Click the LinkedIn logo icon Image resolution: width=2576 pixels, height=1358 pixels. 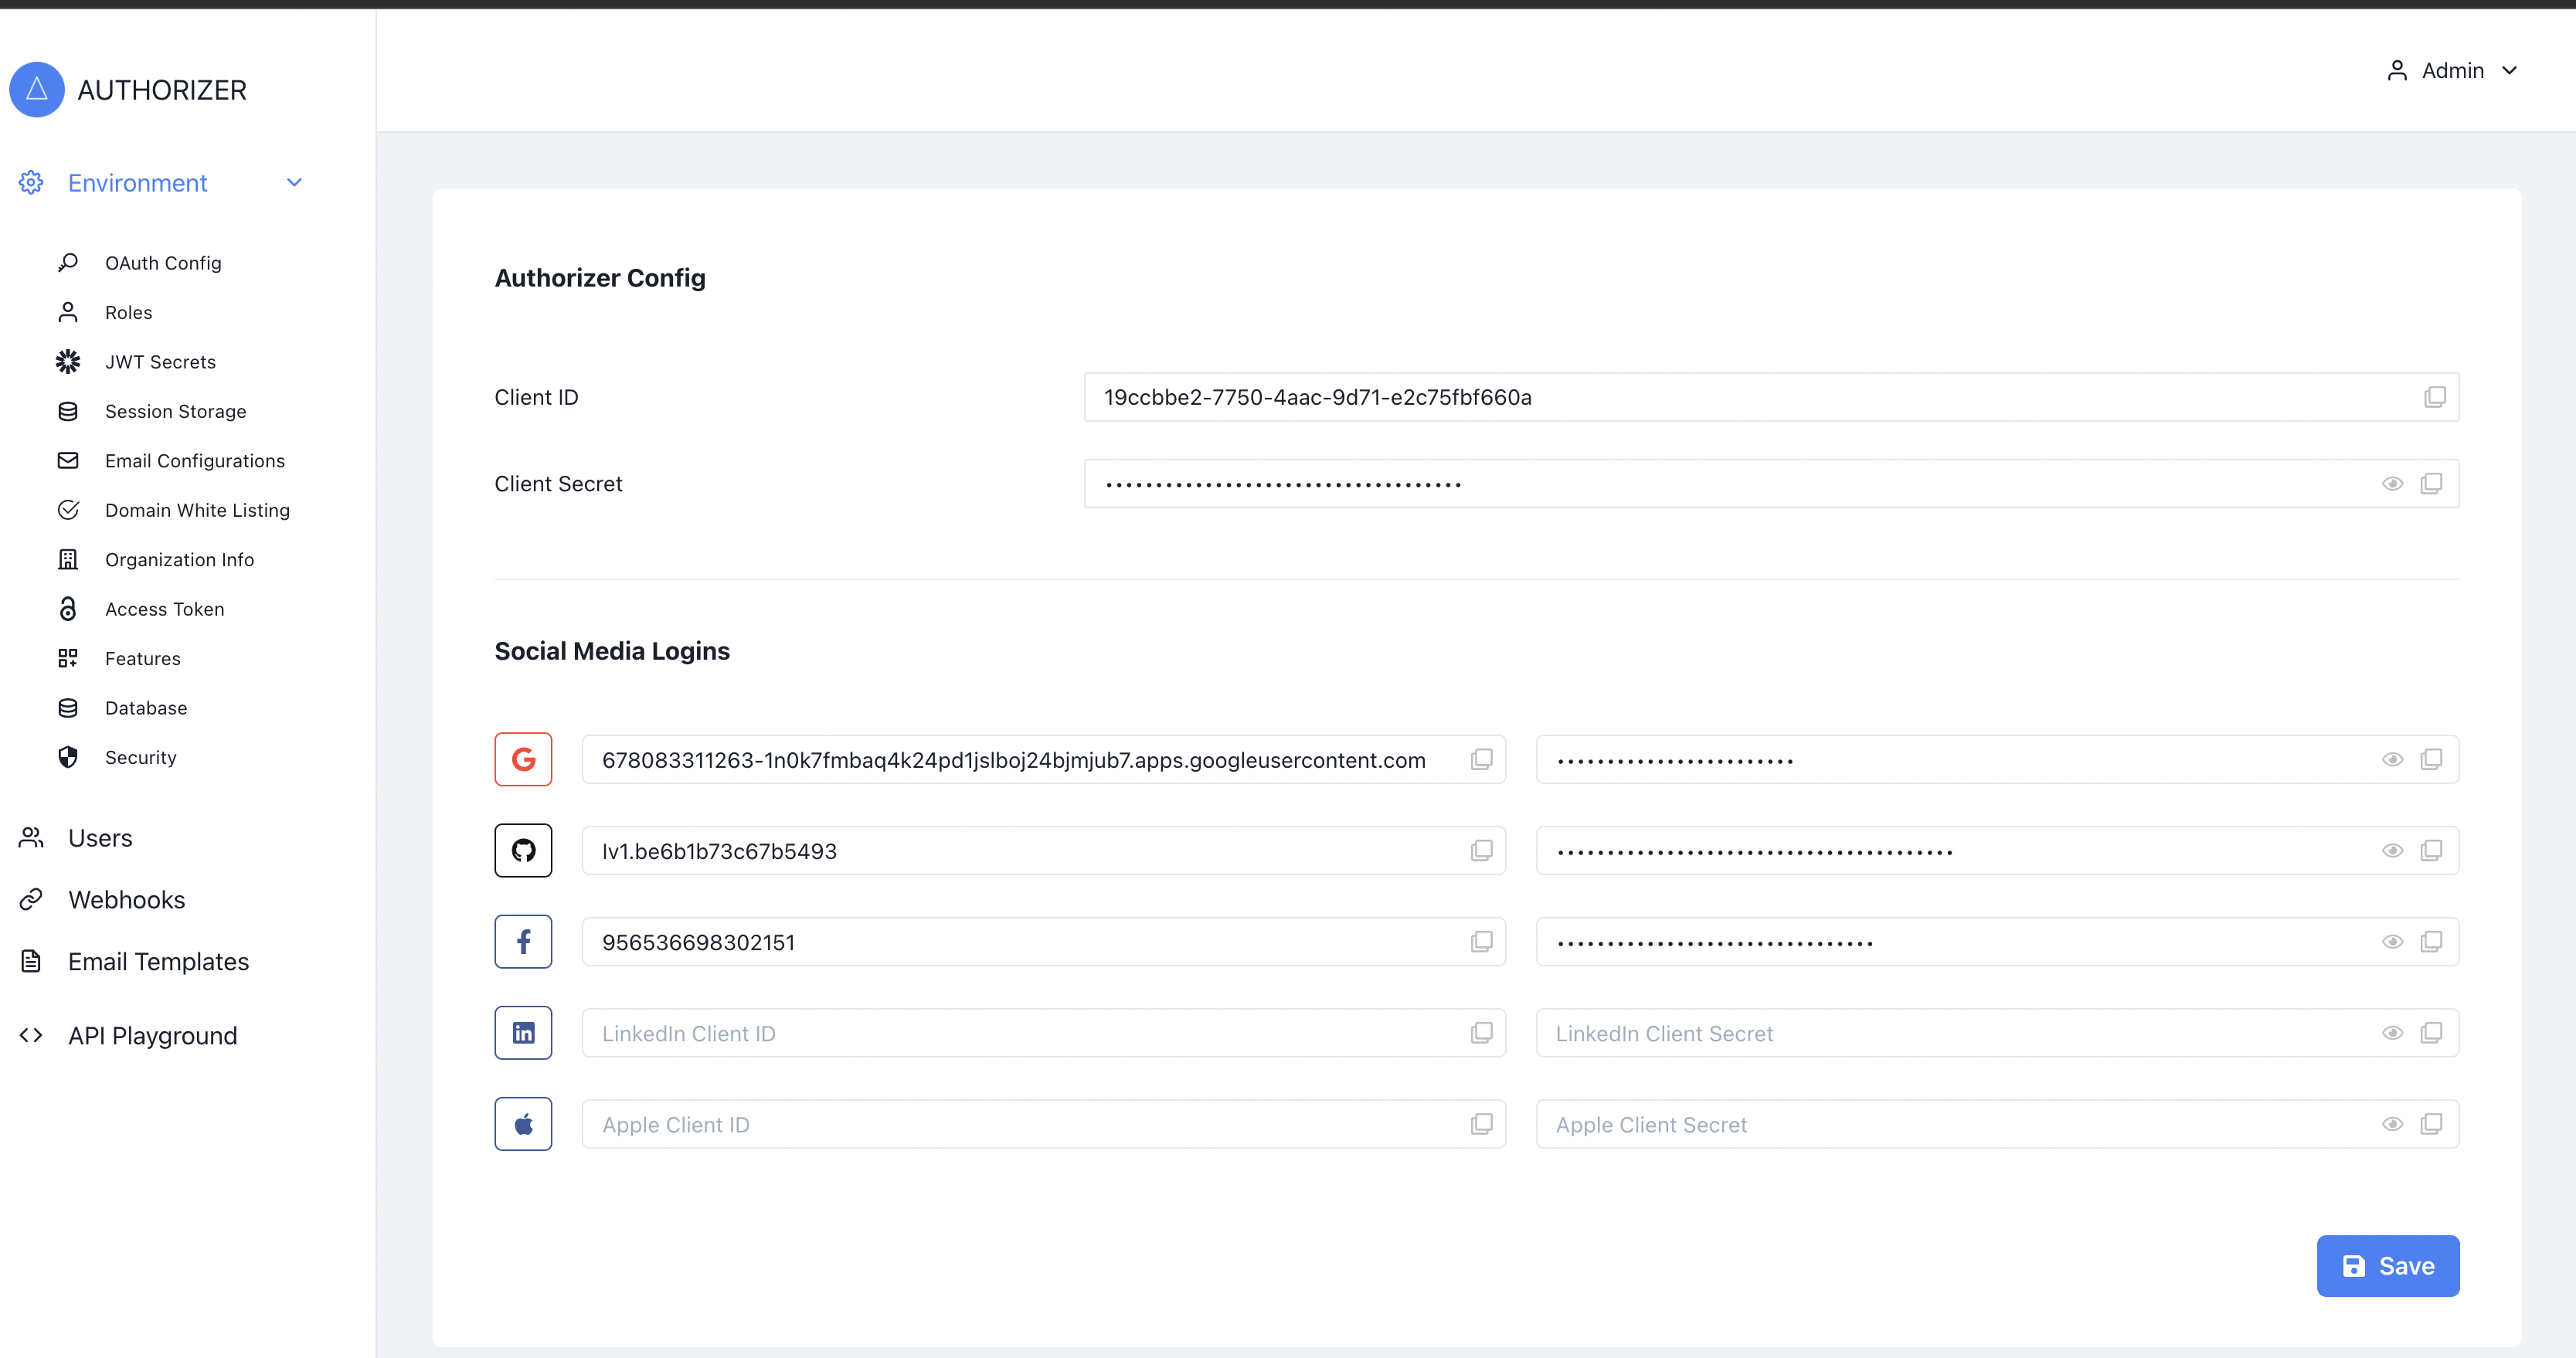tap(523, 1033)
